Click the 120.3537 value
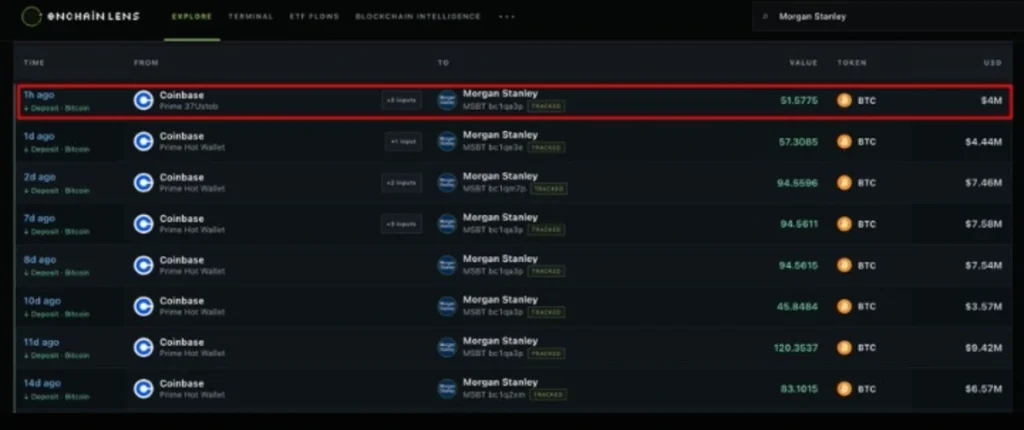The width and height of the screenshot is (1024, 430). [795, 348]
